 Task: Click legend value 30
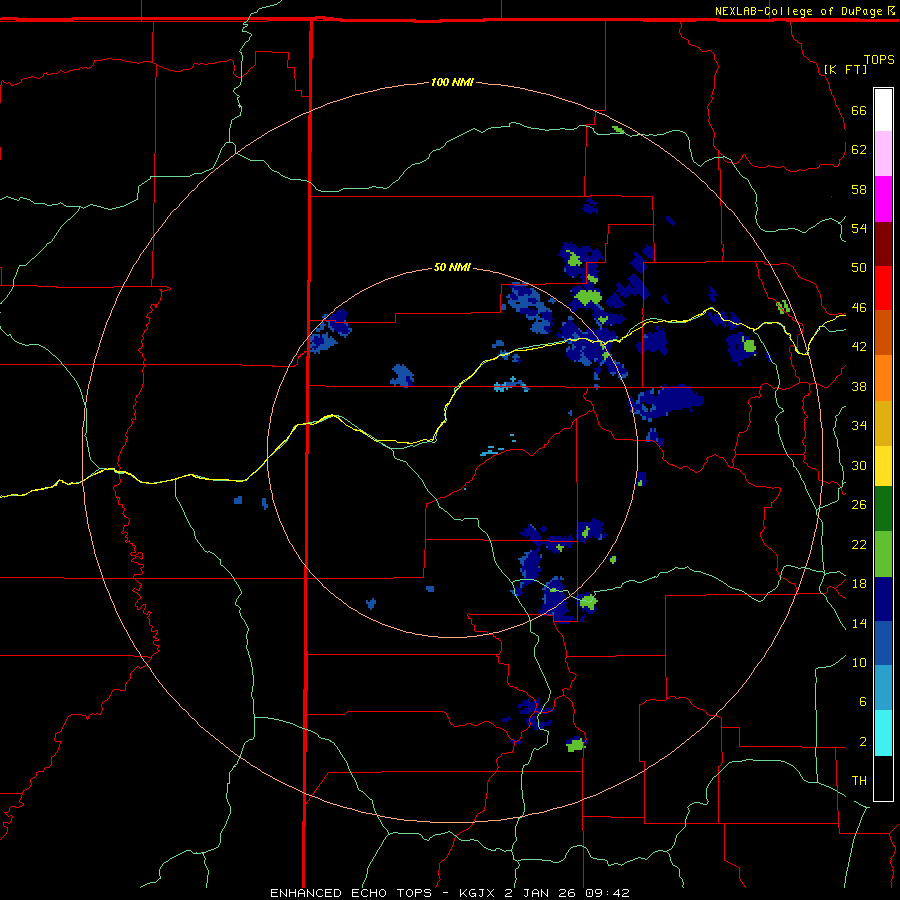click(859, 465)
